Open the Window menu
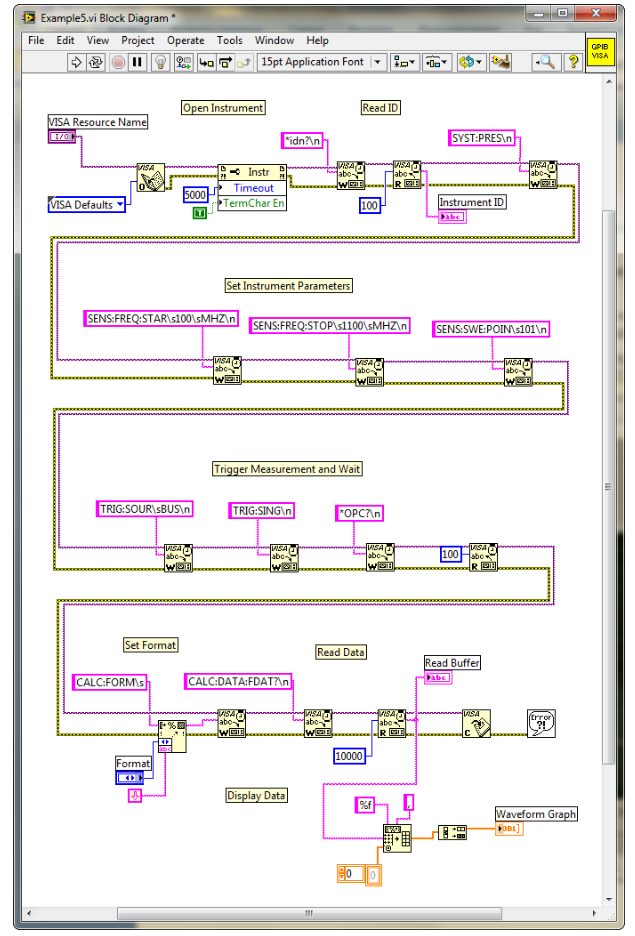This screenshot has height=936, width=635. (274, 41)
